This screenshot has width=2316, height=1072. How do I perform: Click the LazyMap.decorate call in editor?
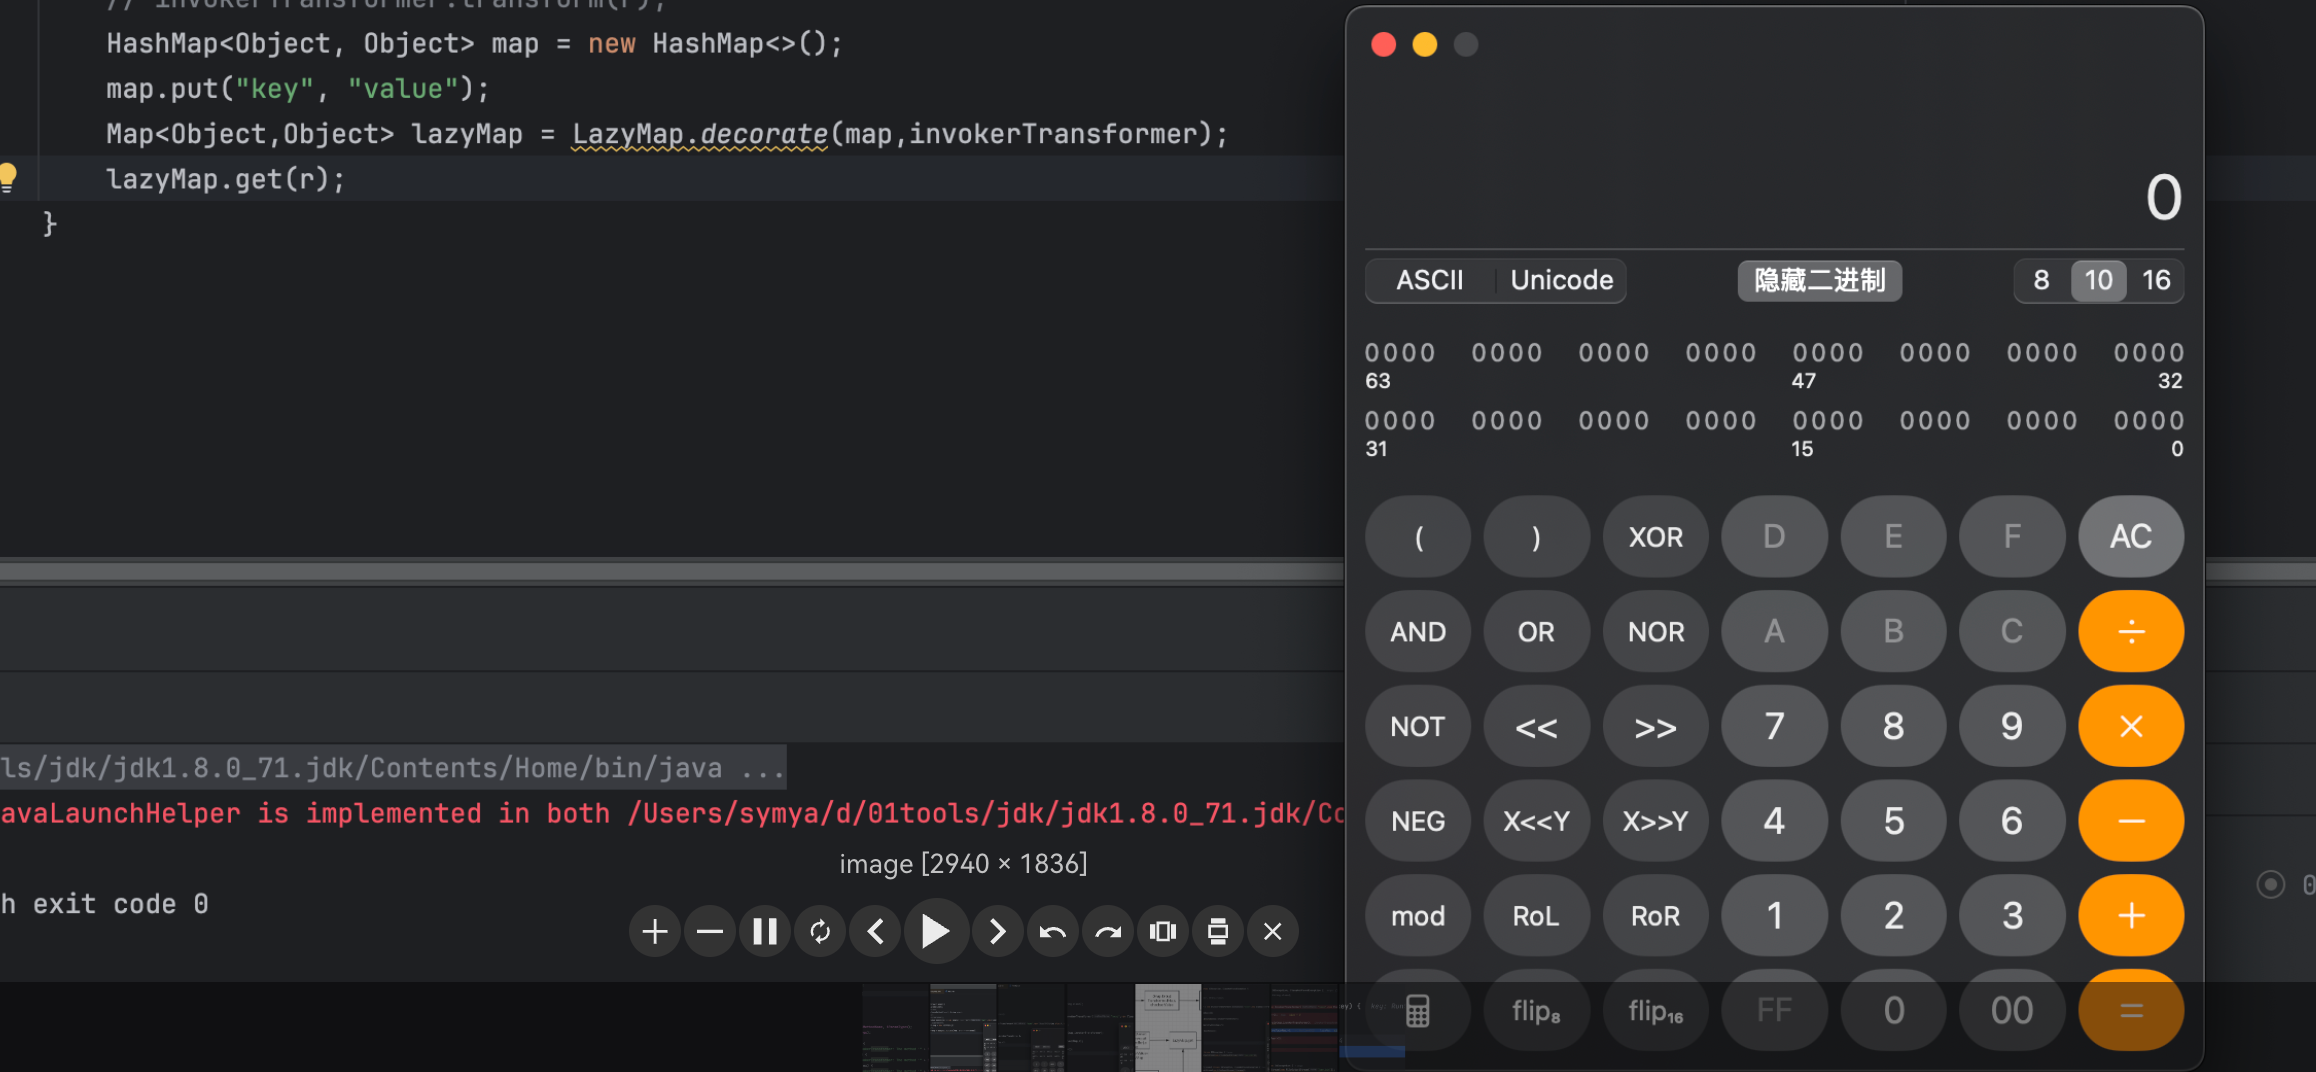click(x=700, y=134)
